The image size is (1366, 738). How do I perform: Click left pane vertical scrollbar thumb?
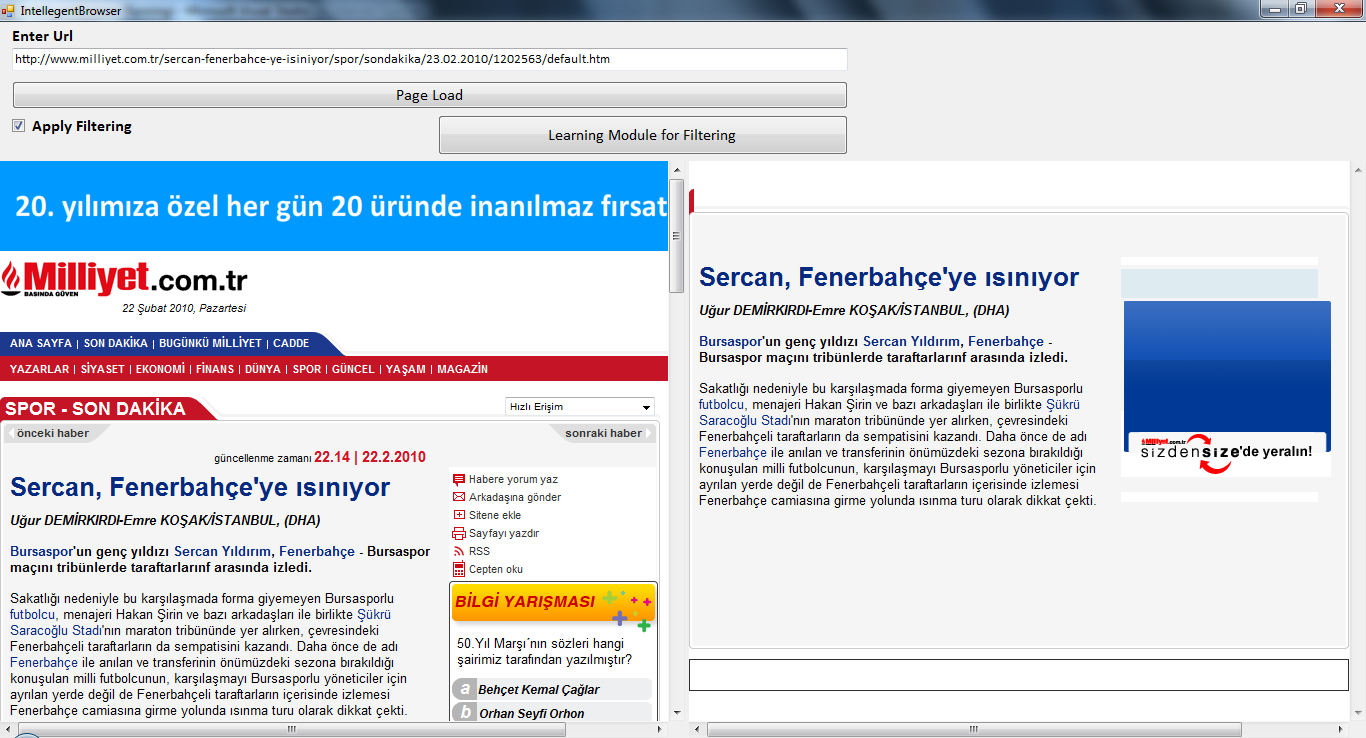(676, 236)
